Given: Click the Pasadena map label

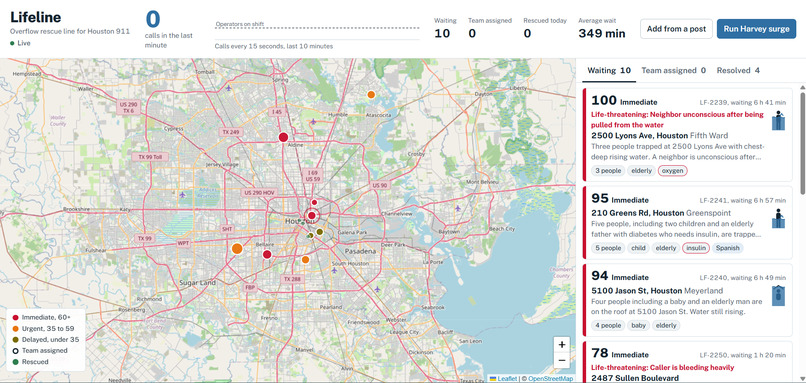Looking at the screenshot, I should pos(360,251).
